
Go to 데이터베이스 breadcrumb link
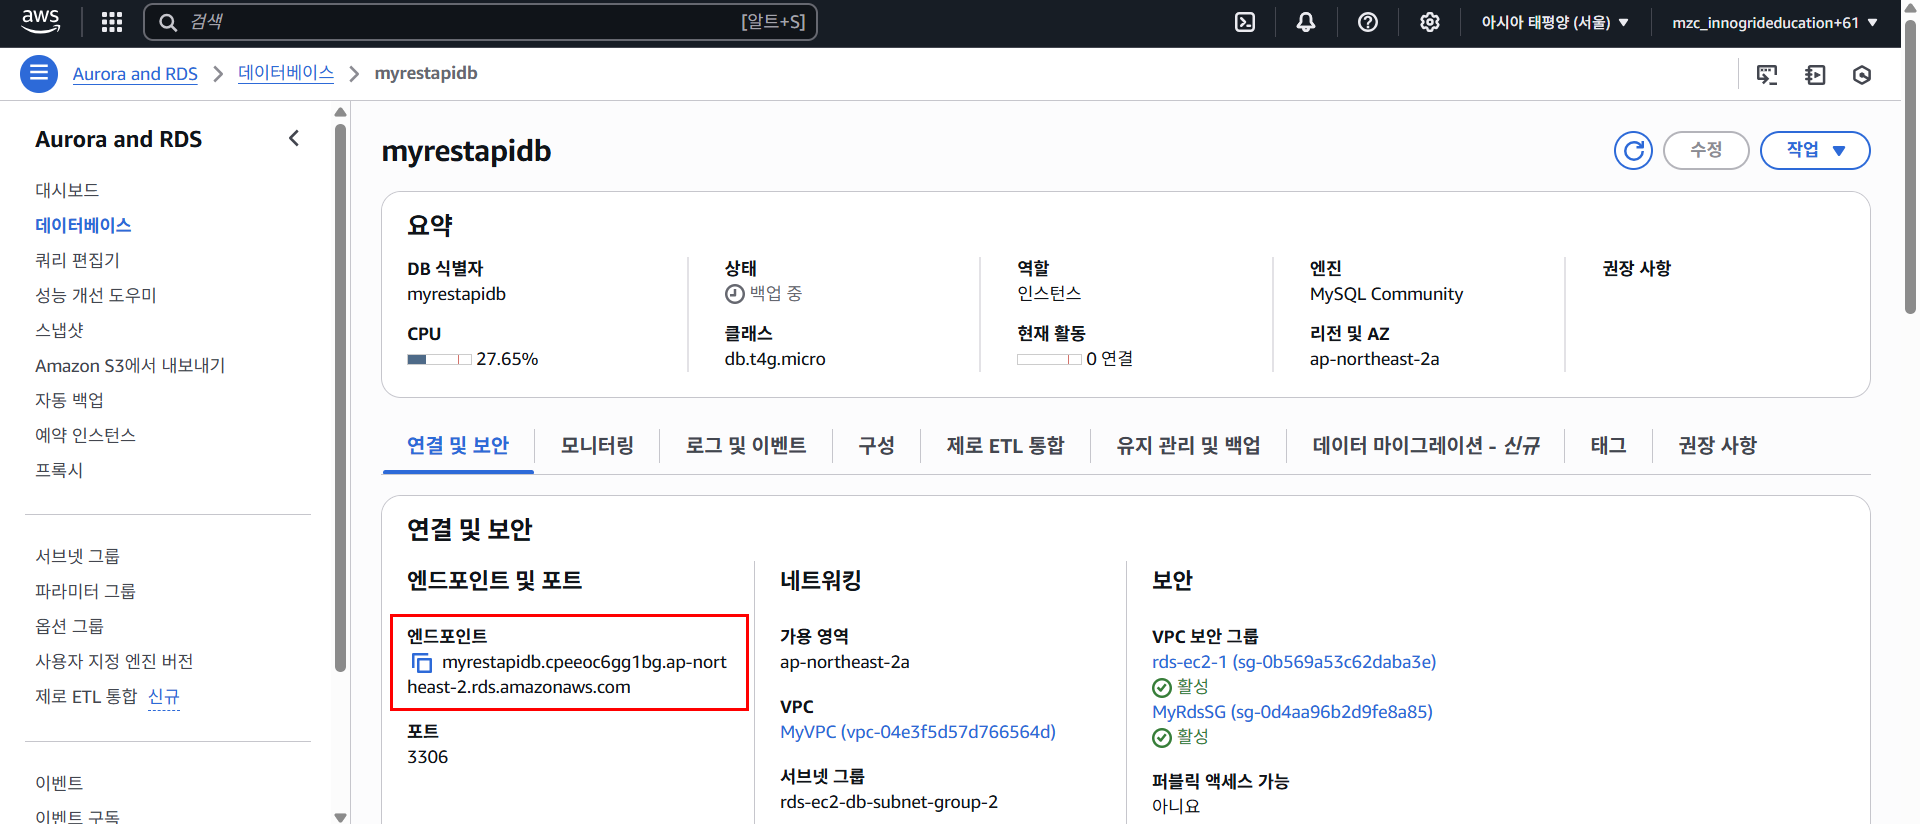click(286, 73)
